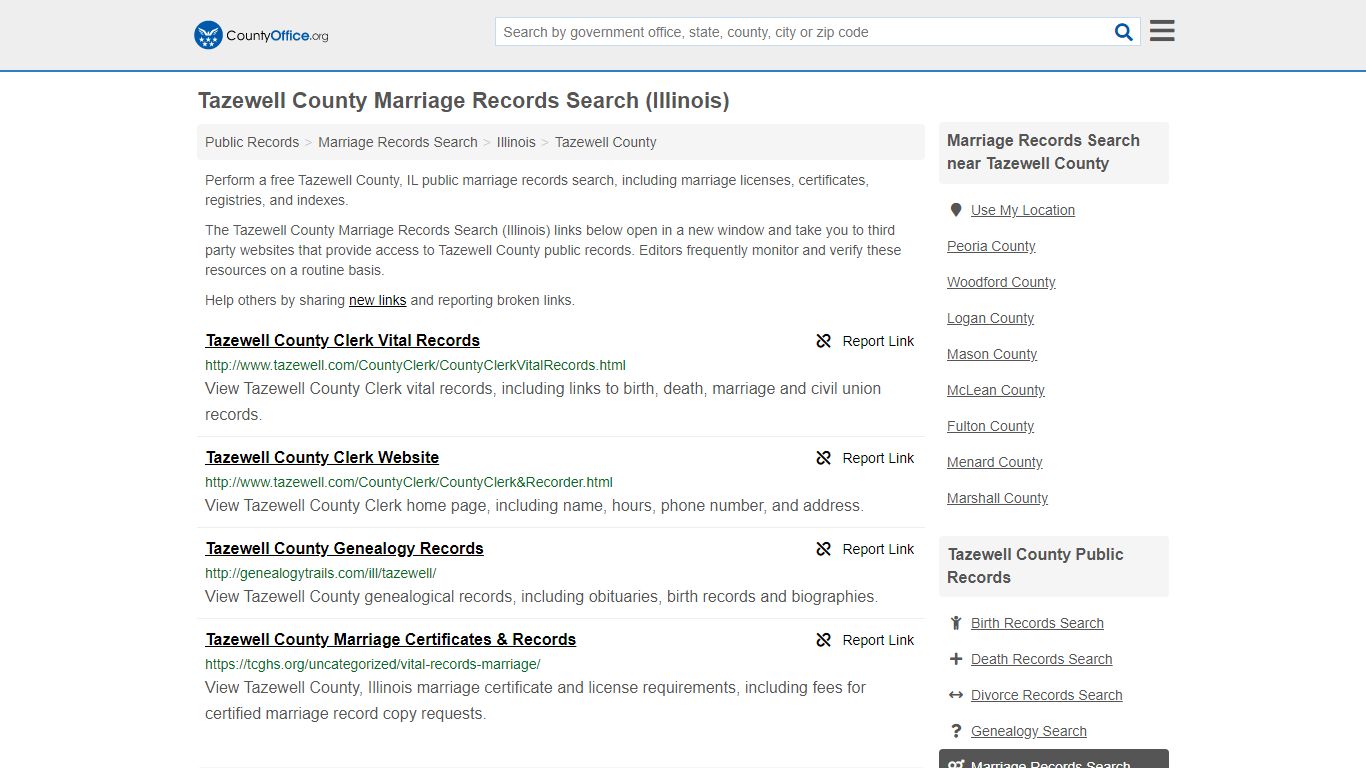This screenshot has height=768, width=1366.
Task: Open the Marriage Records Search panel
Action: click(1049, 762)
